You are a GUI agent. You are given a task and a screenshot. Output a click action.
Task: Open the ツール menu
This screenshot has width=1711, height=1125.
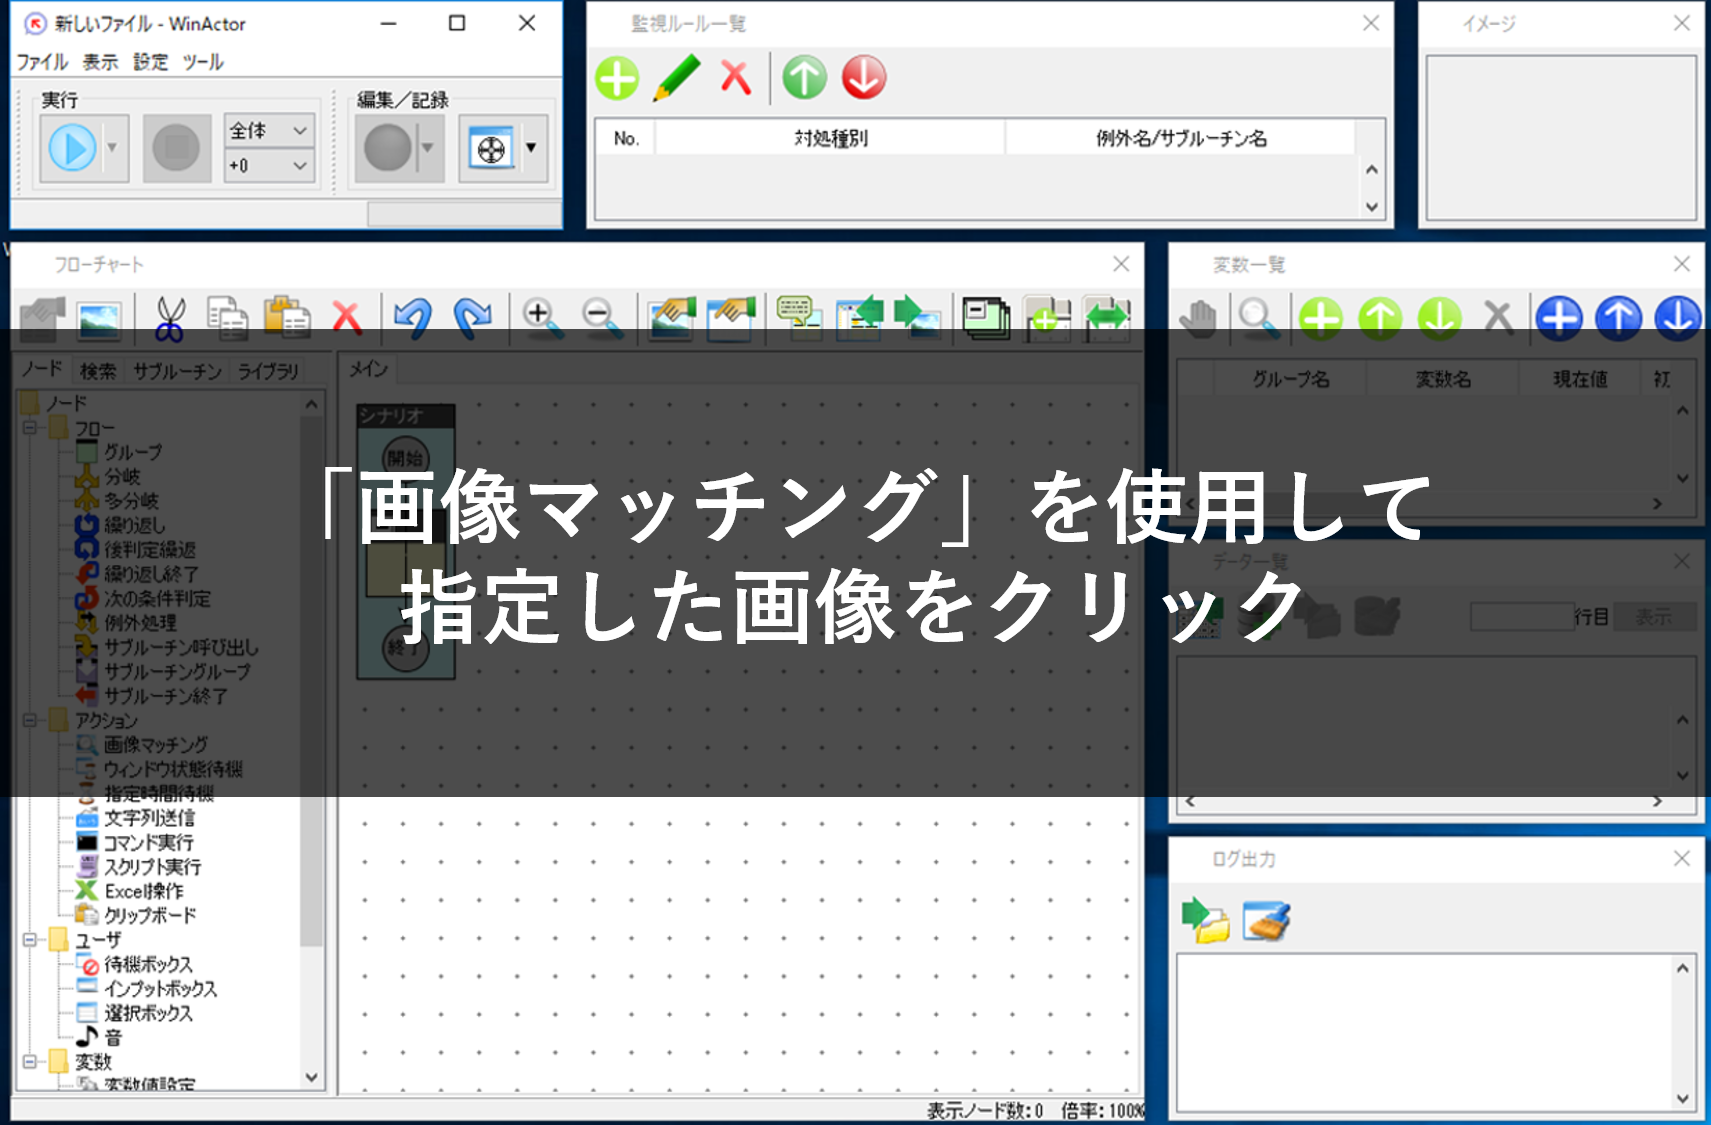pos(203,62)
